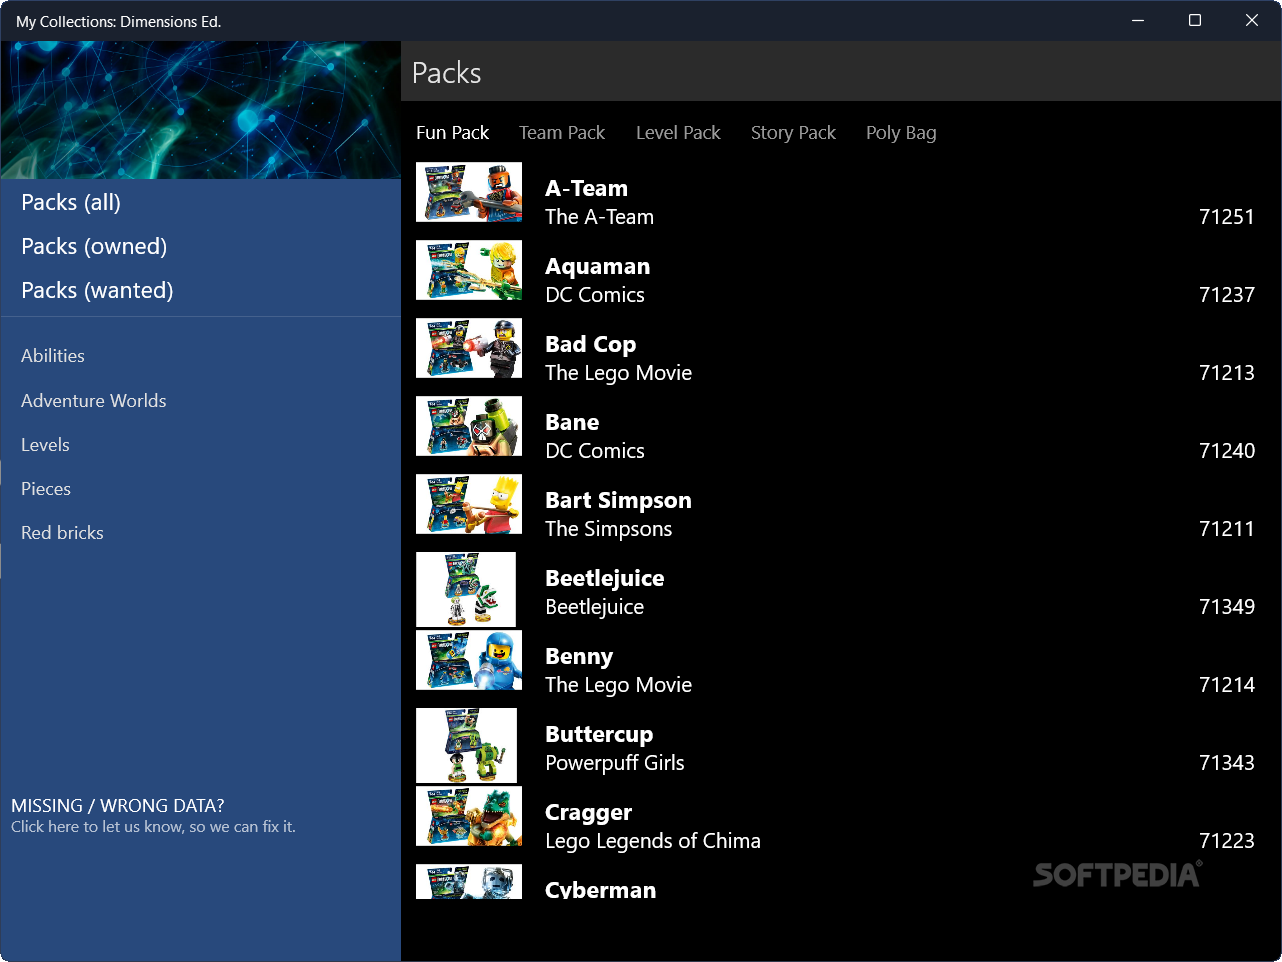Click 'The A-Team' franchise subtitle
Screen dimensions: 1282x962
pos(599,217)
